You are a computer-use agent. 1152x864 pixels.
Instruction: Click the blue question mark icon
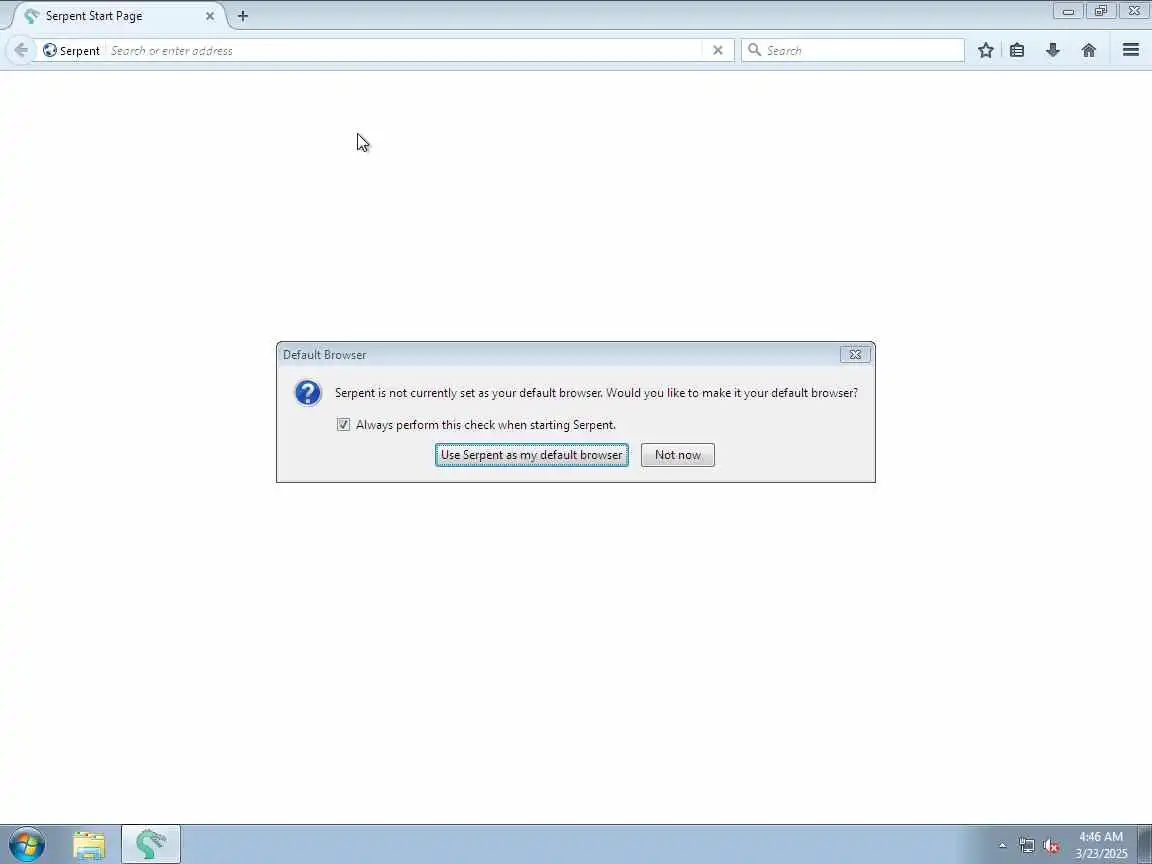(308, 393)
